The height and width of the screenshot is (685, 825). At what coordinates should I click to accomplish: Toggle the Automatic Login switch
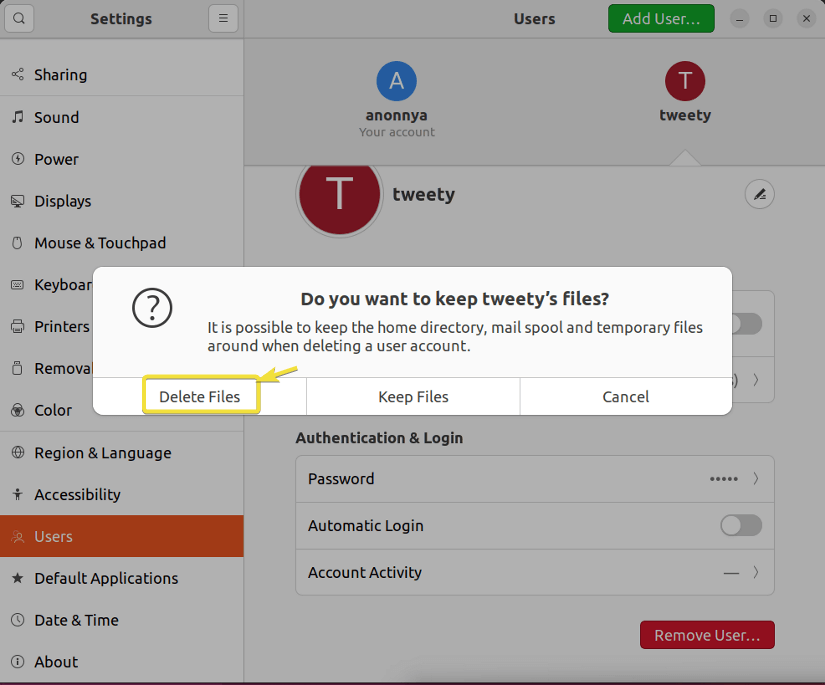click(x=741, y=525)
